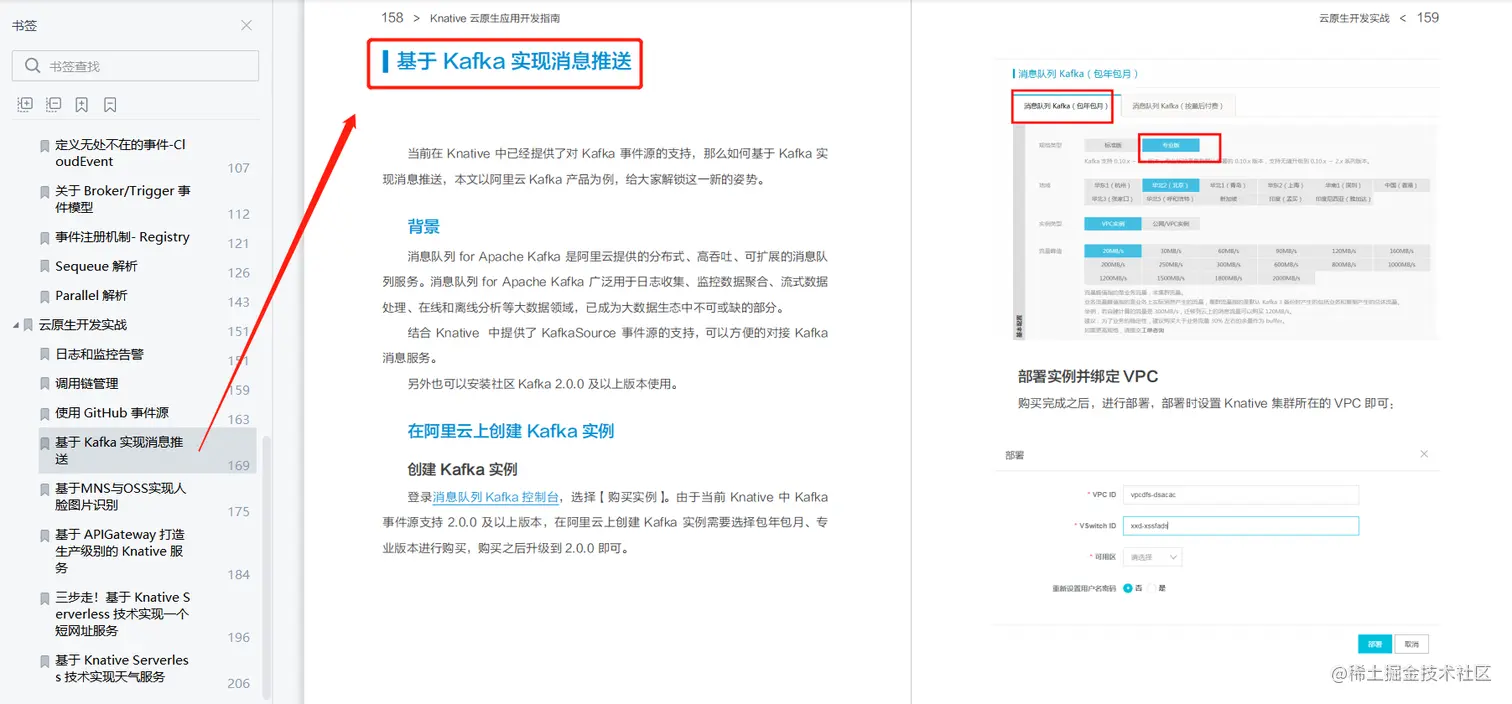Click page number 175 in bookmarks list
Image resolution: width=1512 pixels, height=704 pixels.
238,511
